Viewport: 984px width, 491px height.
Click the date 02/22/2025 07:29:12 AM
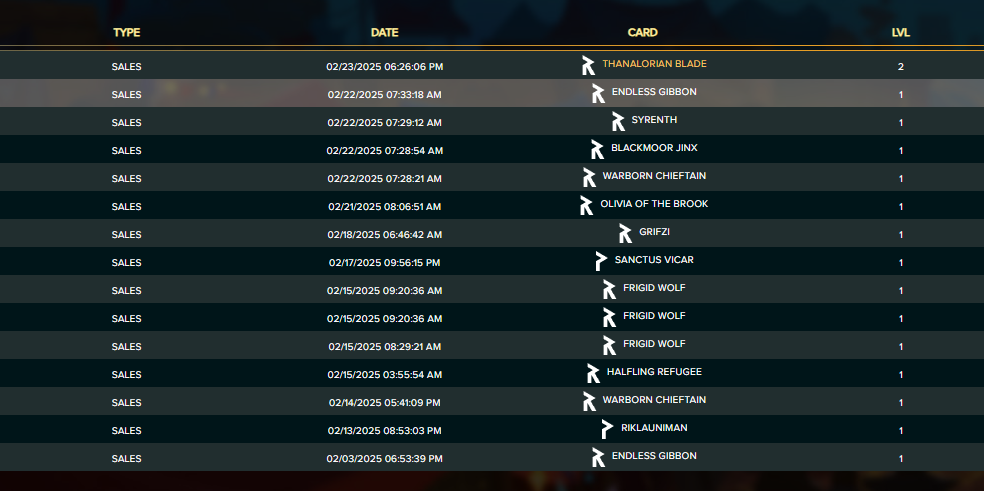coord(385,123)
